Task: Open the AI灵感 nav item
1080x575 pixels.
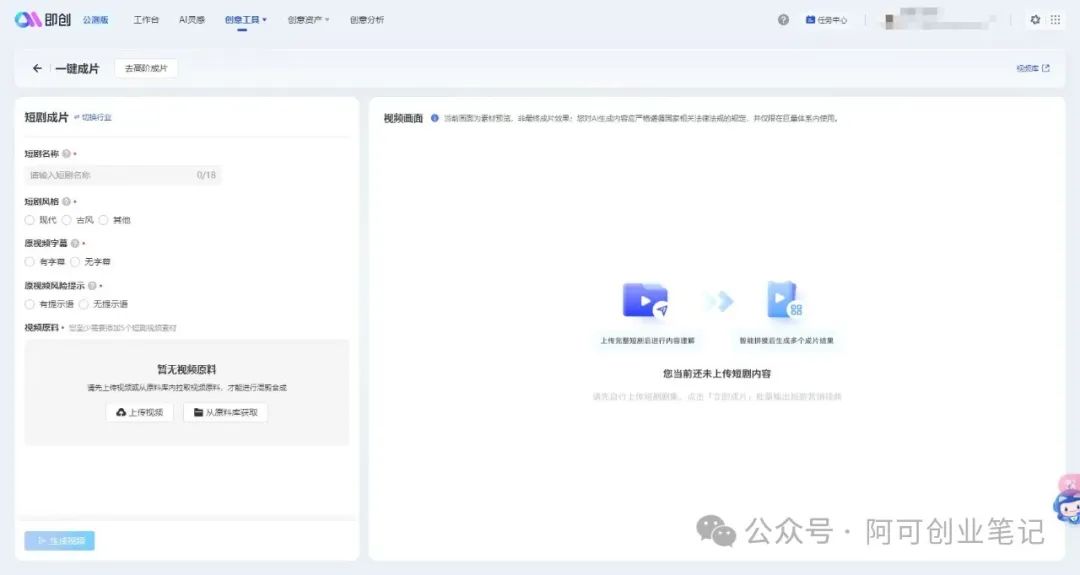Action: pos(191,20)
